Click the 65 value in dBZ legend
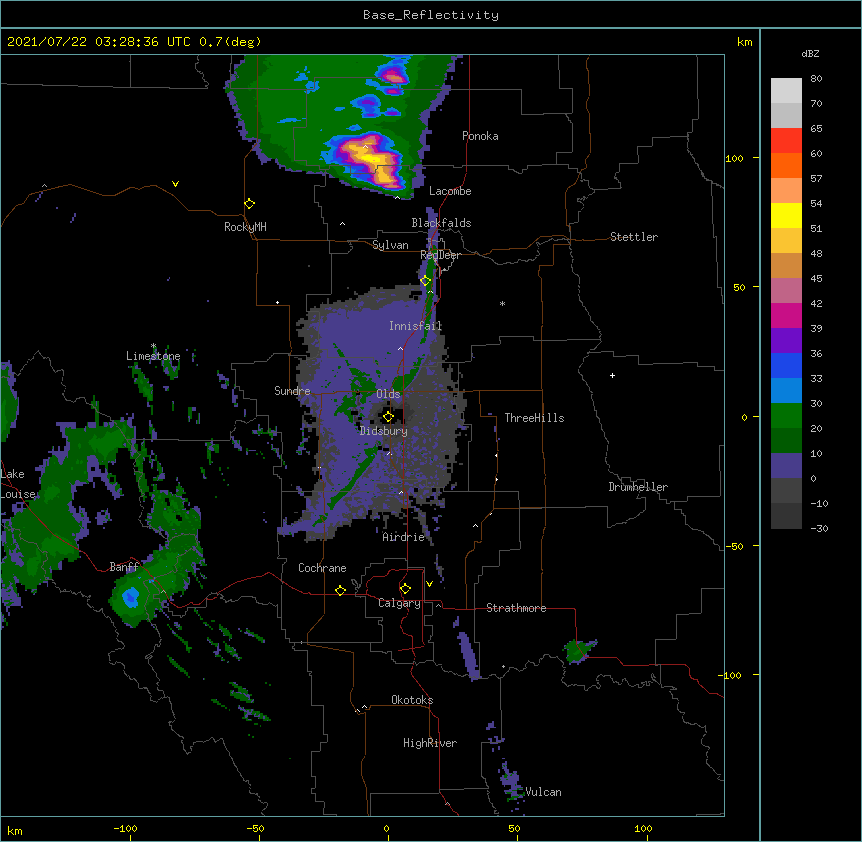This screenshot has height=842, width=862. (x=816, y=129)
